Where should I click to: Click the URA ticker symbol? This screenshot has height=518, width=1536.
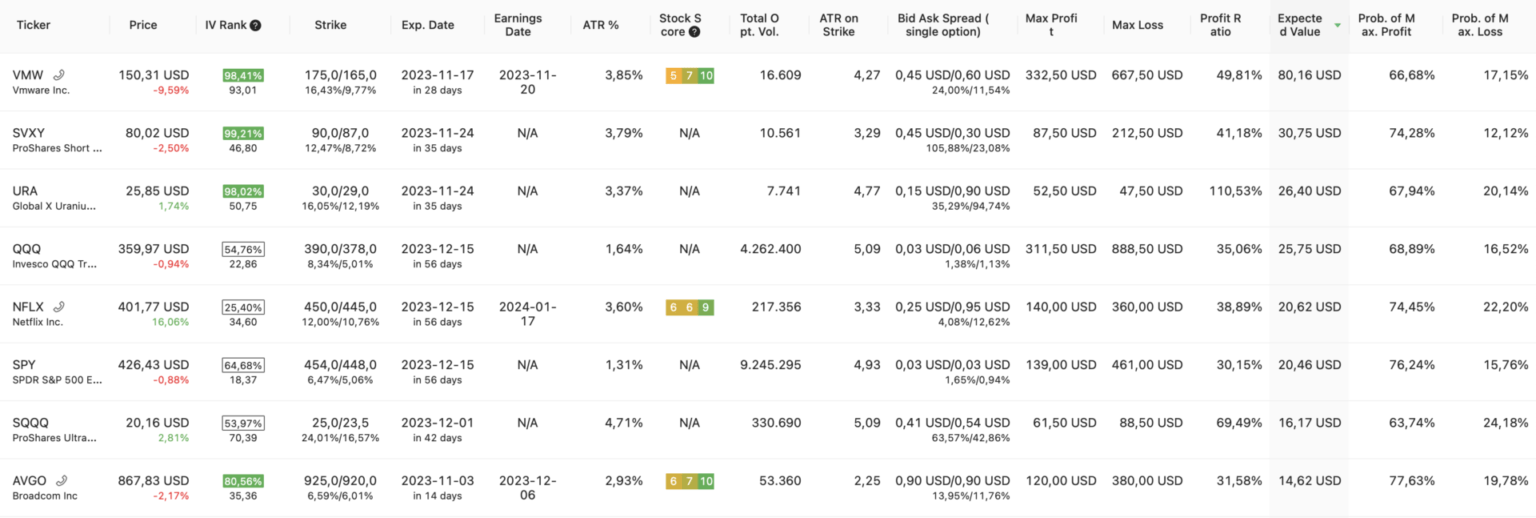[x=26, y=191]
